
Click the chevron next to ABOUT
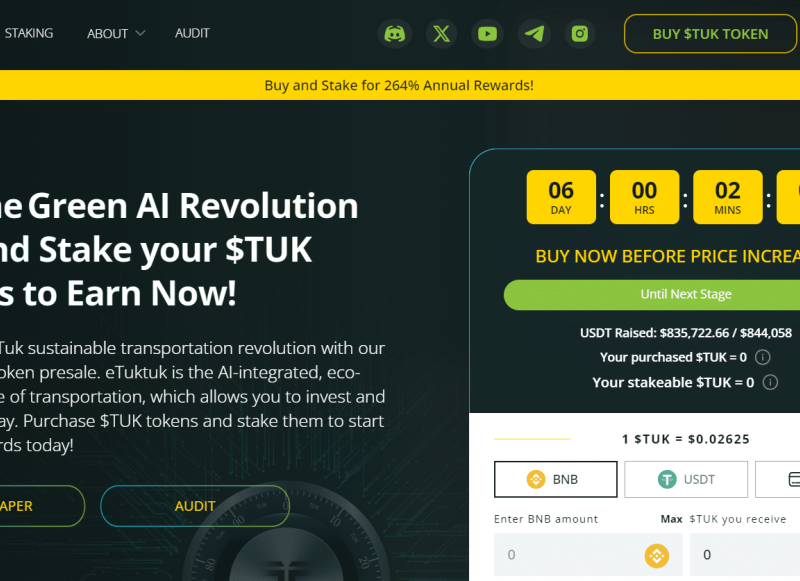click(140, 33)
